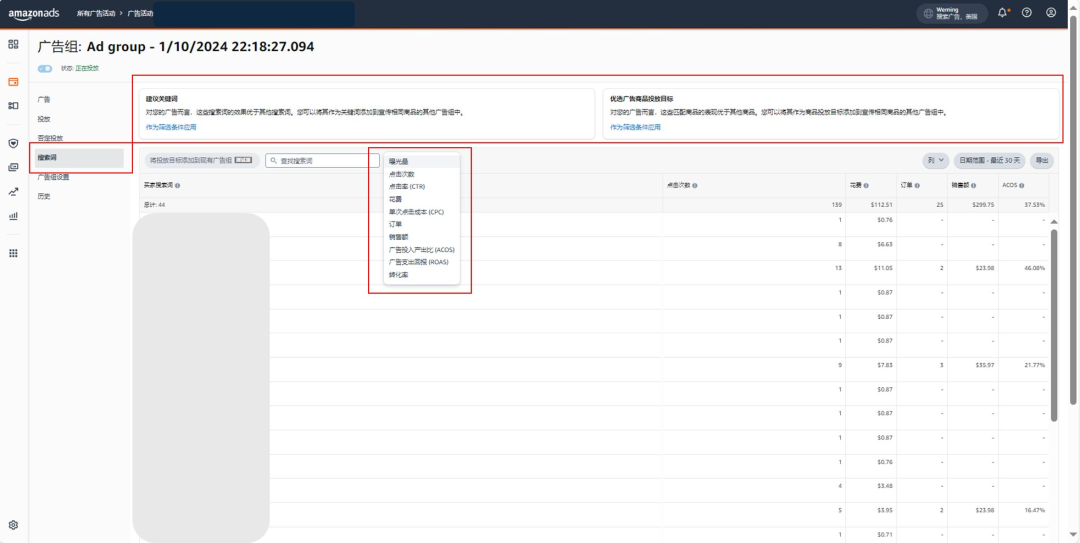Screen dimensions: 1080x543
Task: Open the bar chart reports sidebar icon
Action: point(13,216)
